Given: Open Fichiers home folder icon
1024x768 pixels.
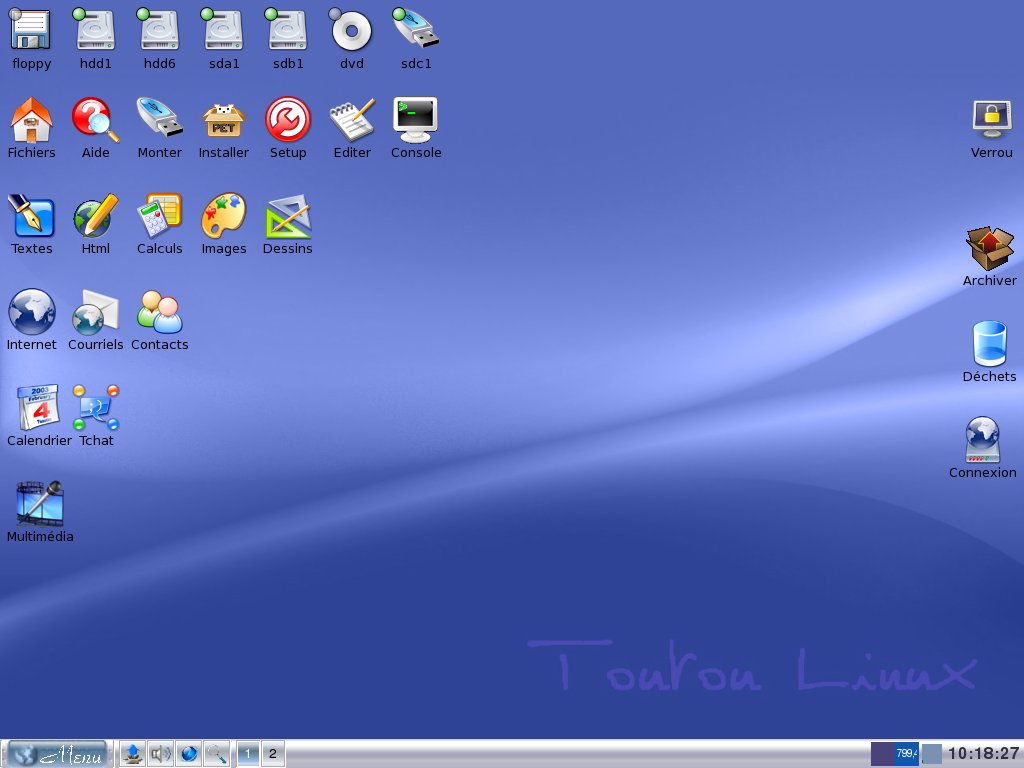Looking at the screenshot, I should (31, 120).
